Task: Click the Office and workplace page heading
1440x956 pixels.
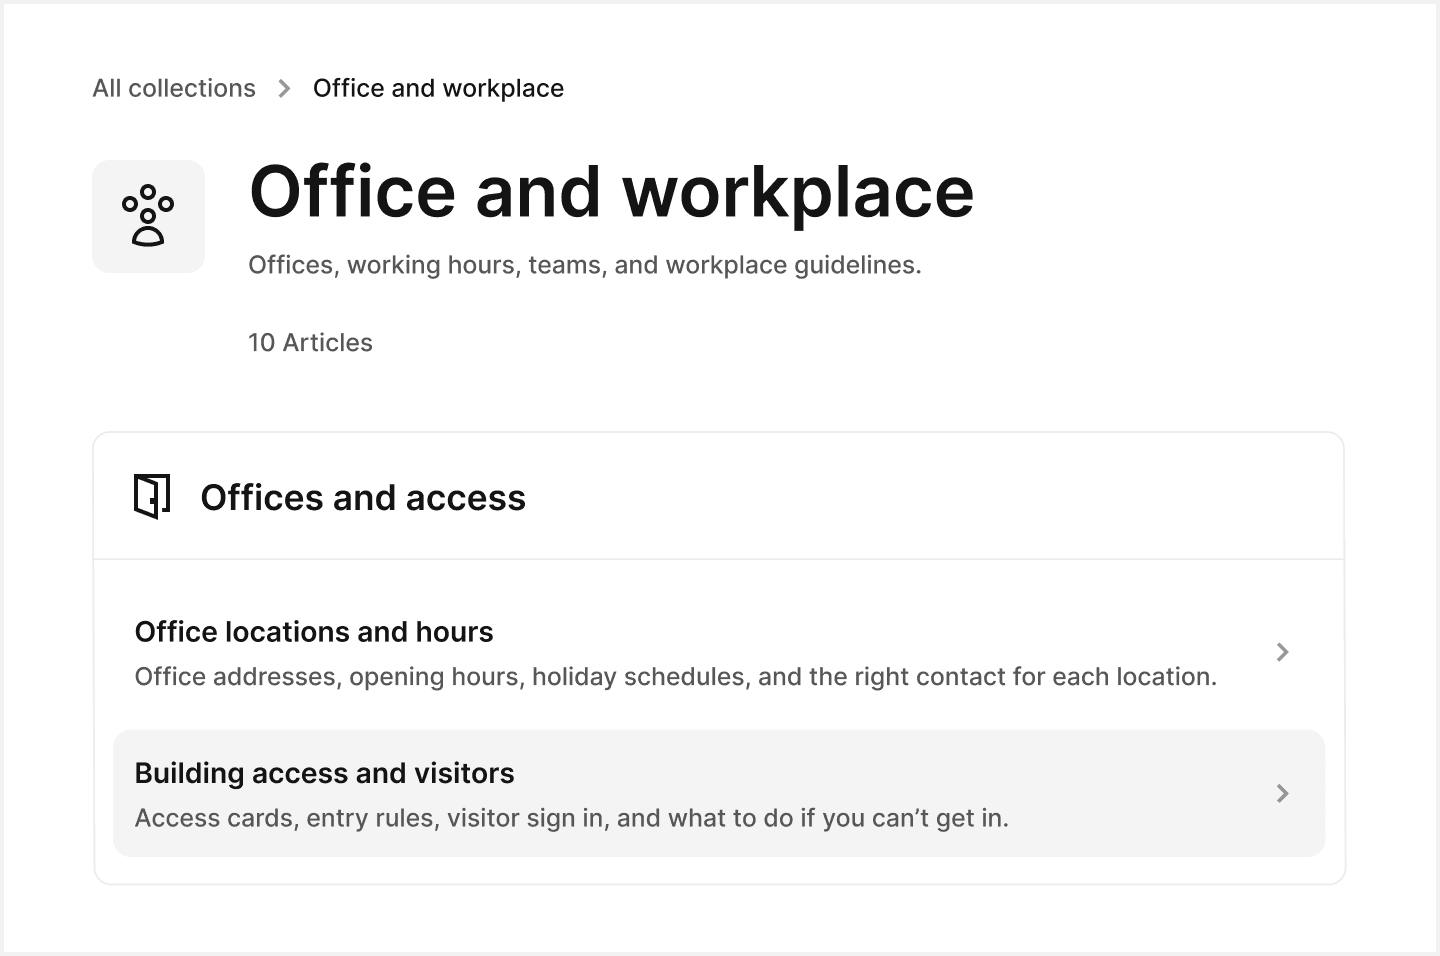Action: click(611, 192)
